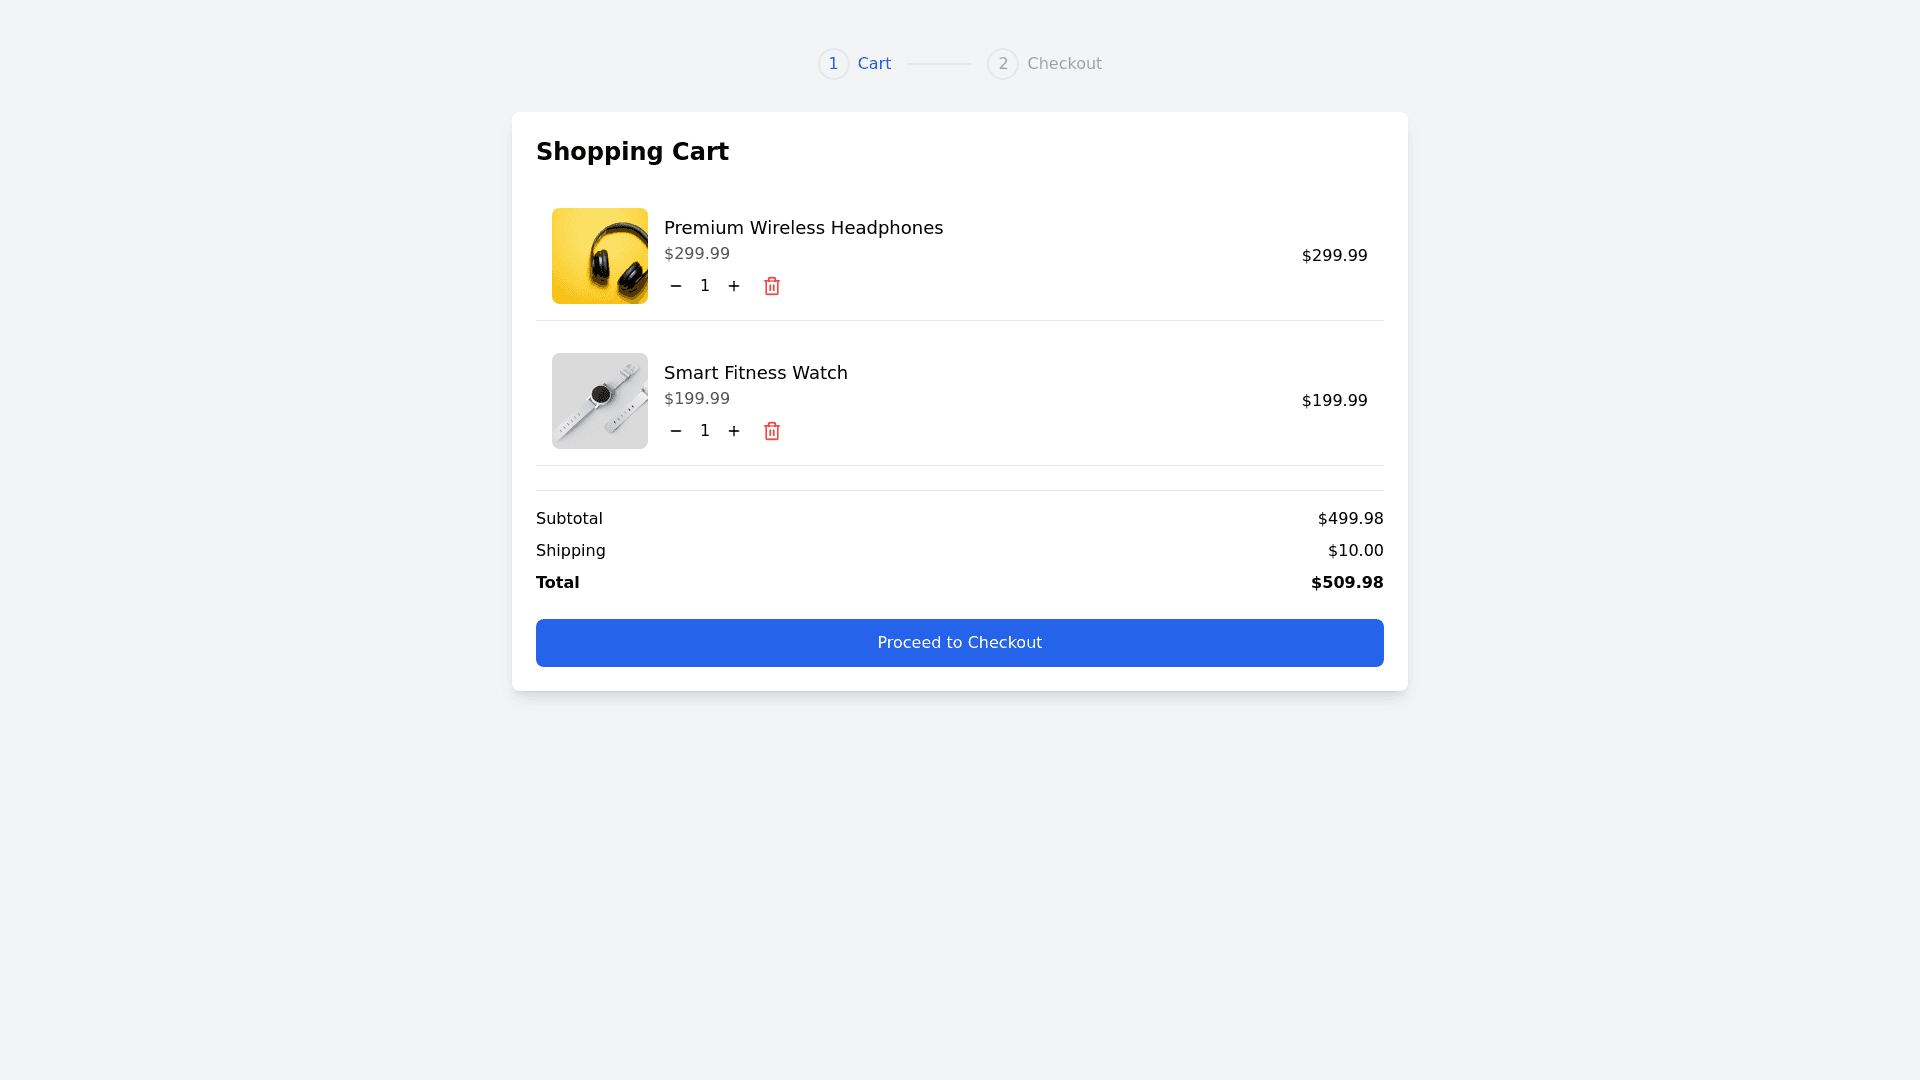Increase the Smart Fitness Watch quantity
The height and width of the screenshot is (1080, 1920).
(x=734, y=431)
